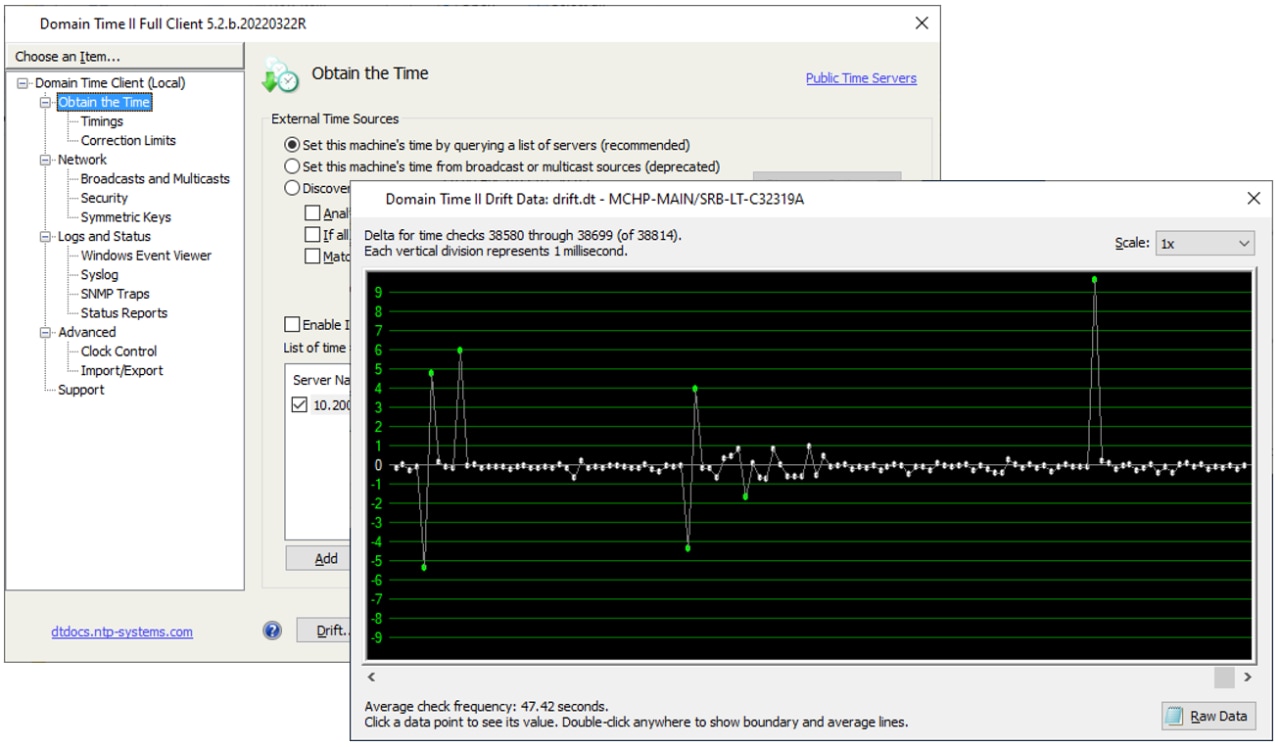Choose the Discover time sources radio button
1280x747 pixels.
(292, 187)
